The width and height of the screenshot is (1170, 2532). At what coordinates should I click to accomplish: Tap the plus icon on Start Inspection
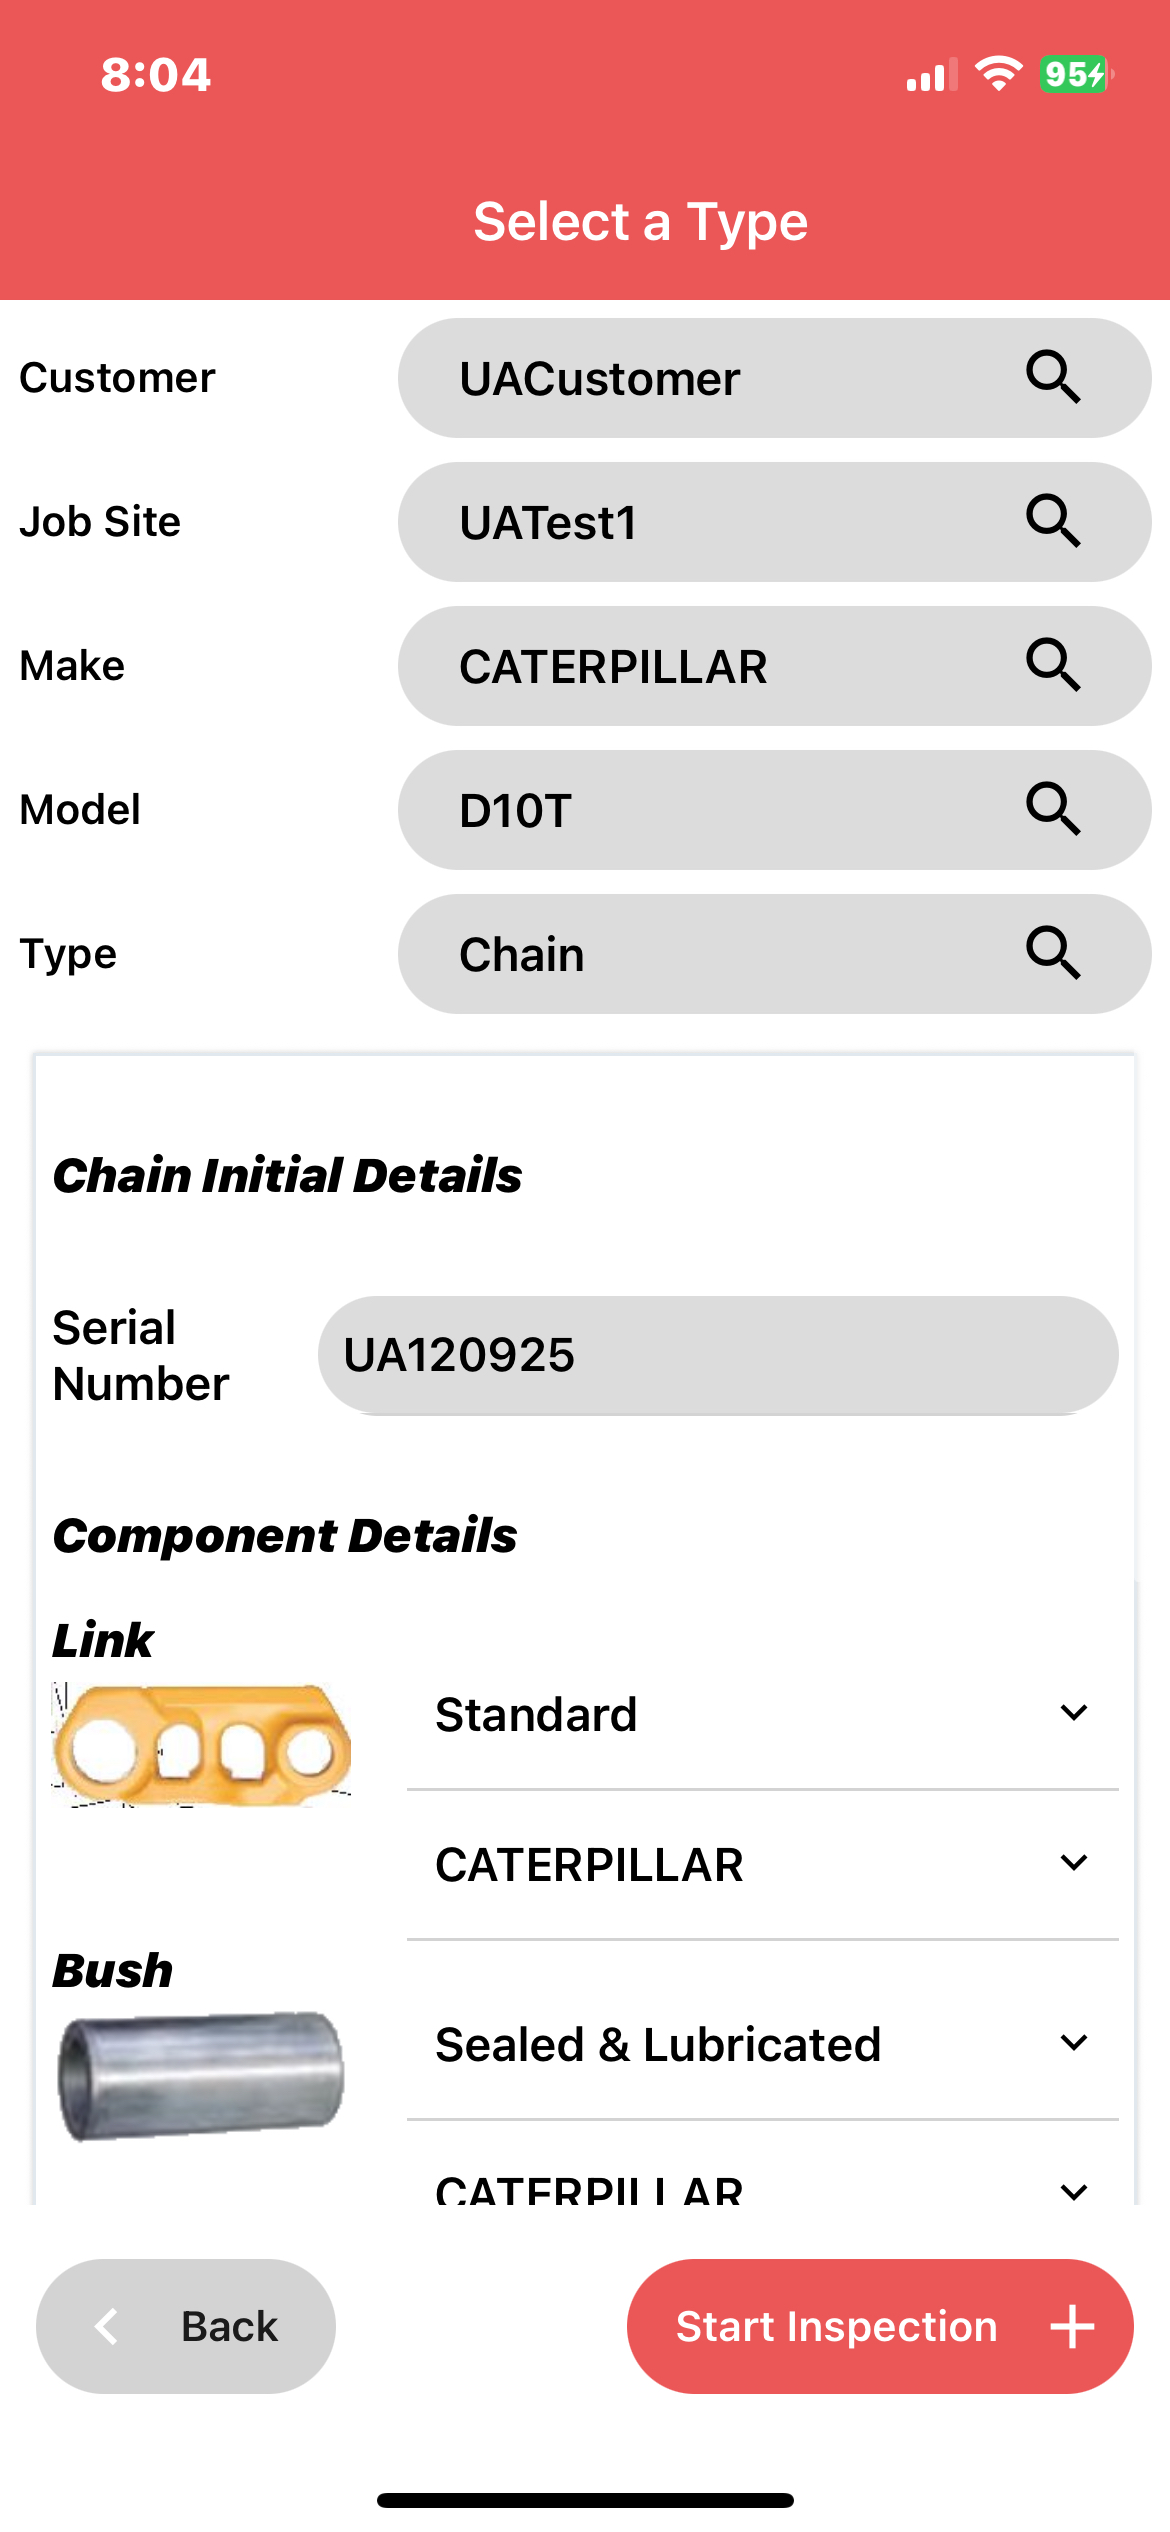click(x=1072, y=2326)
